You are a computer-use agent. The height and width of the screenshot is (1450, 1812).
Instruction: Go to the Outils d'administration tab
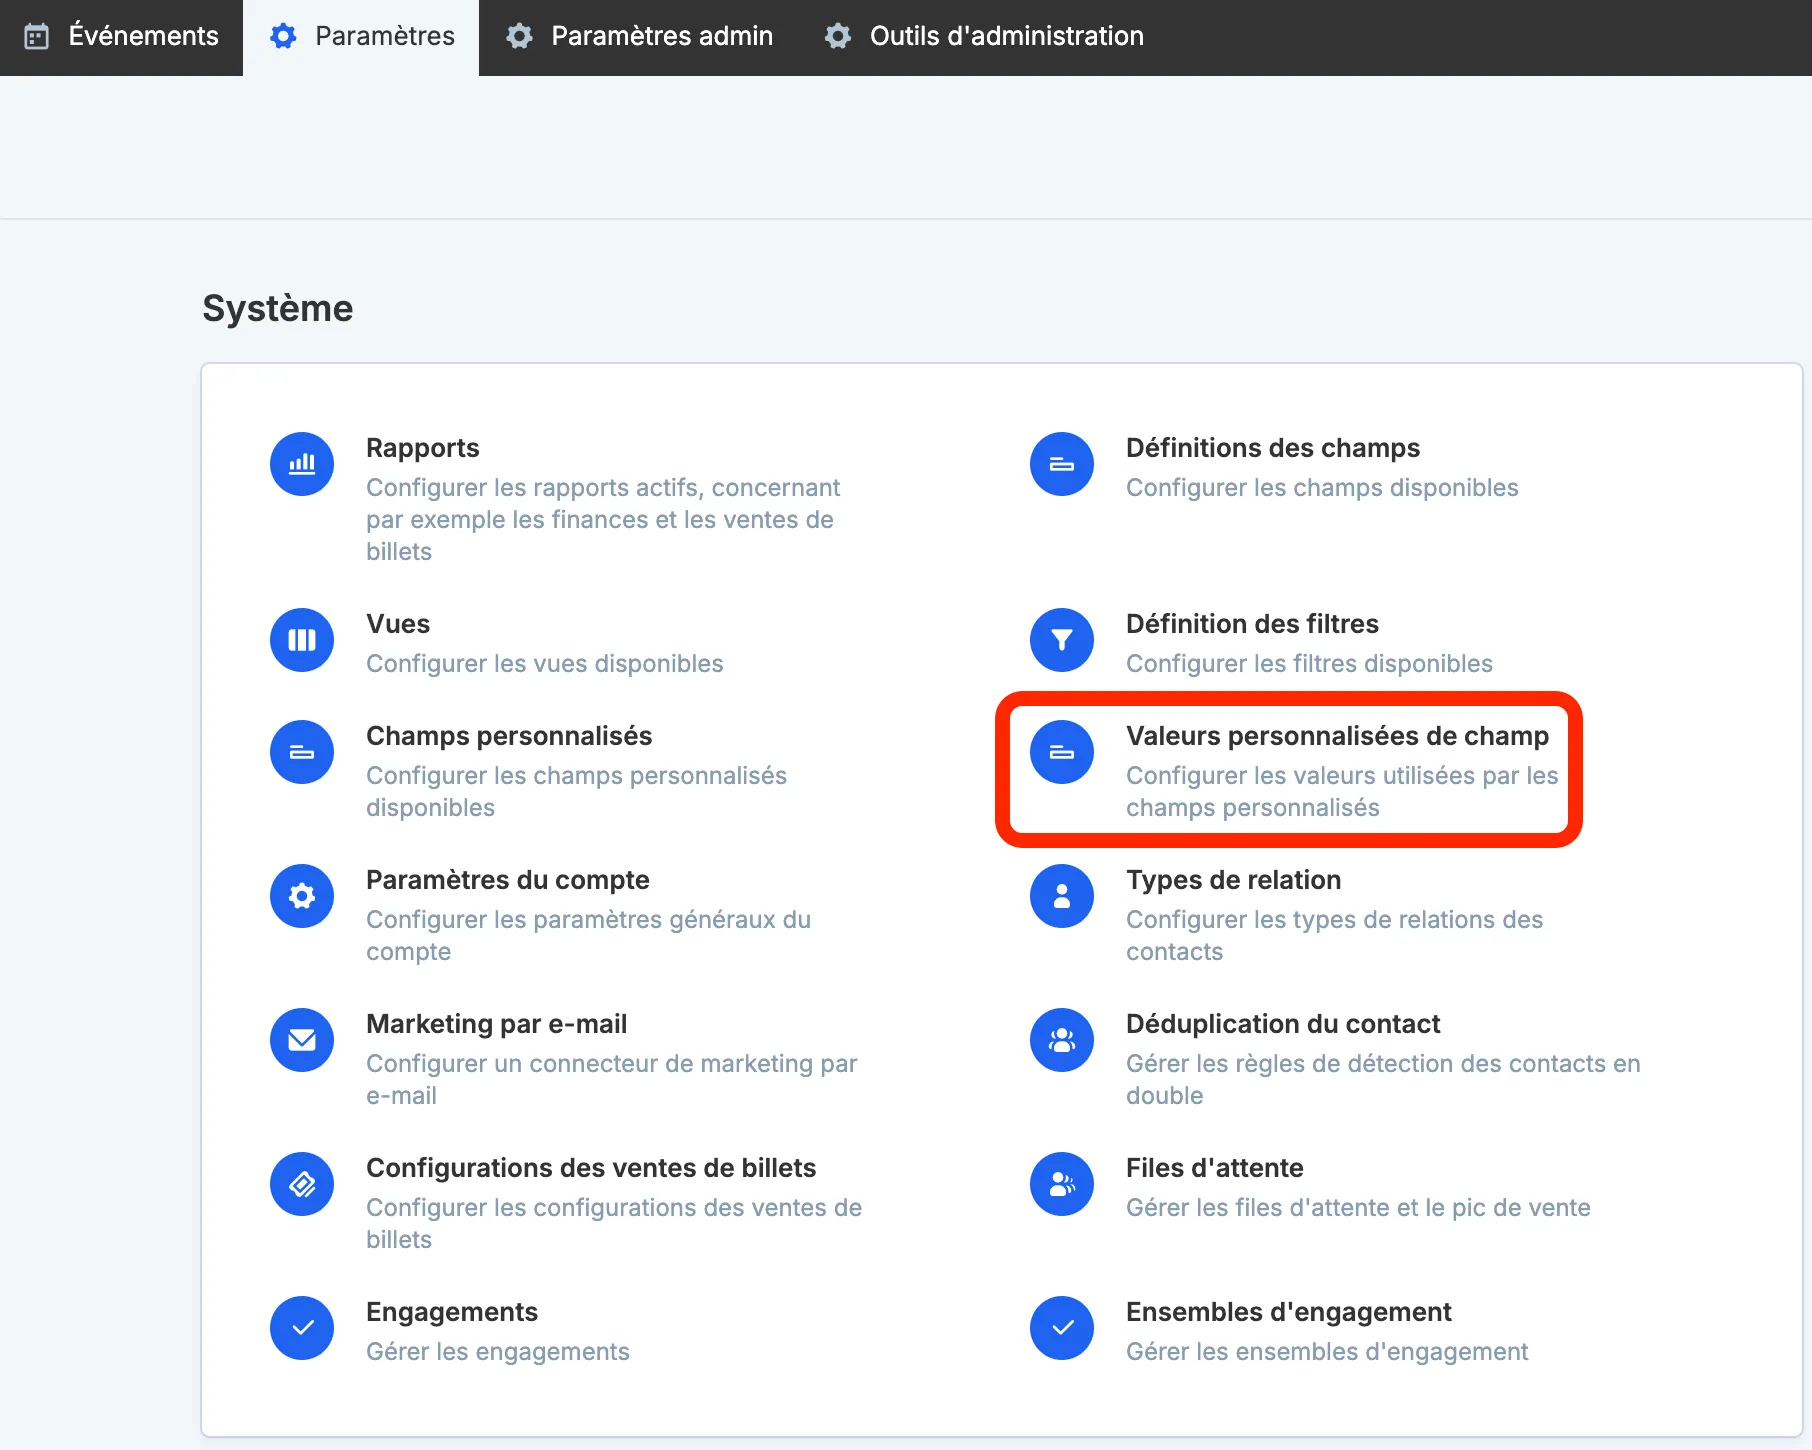tap(984, 37)
